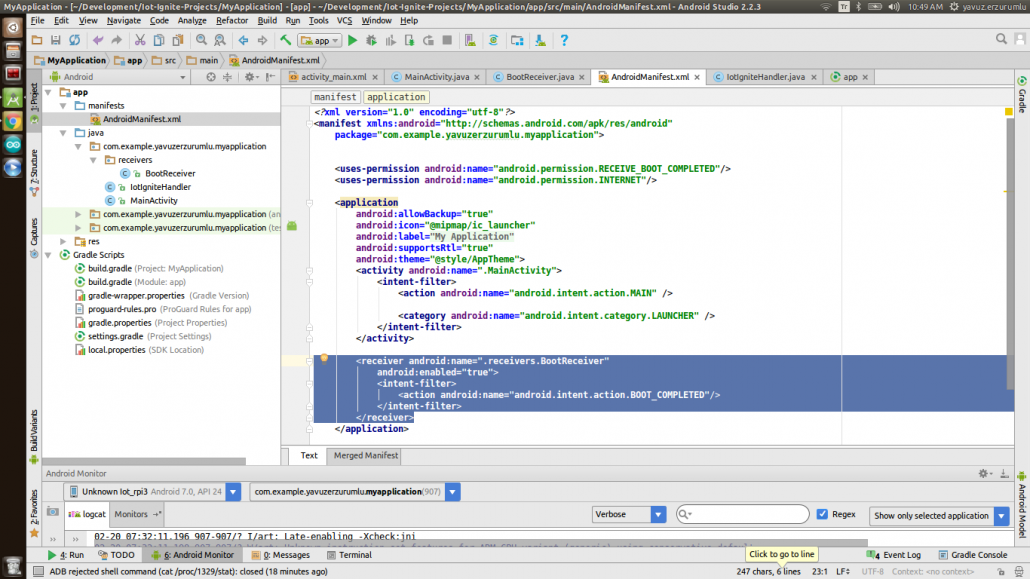
Task: Navigate forward with the toolbar arrow
Action: (262, 41)
